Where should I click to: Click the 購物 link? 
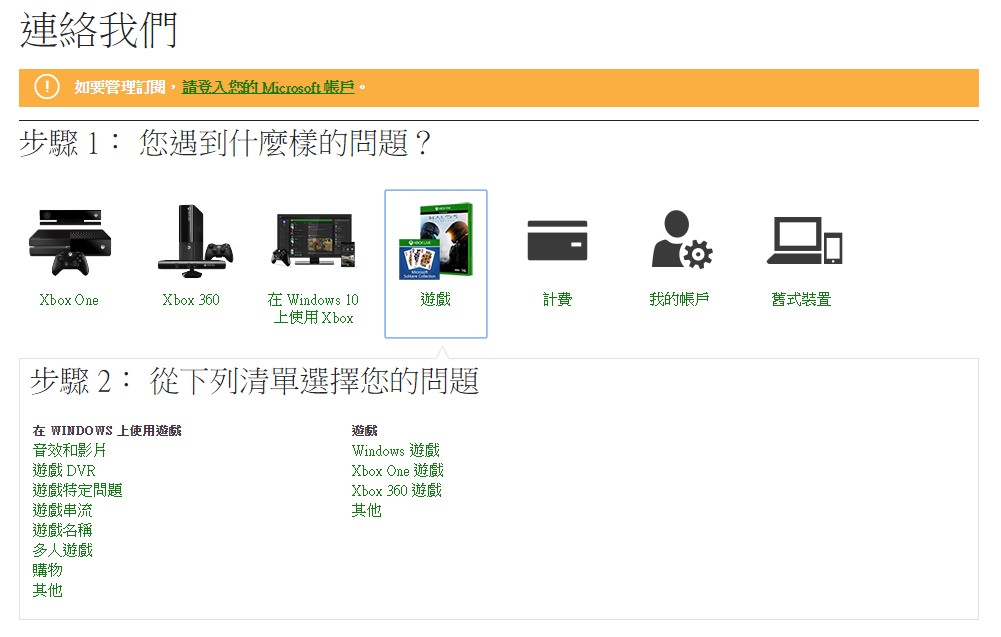[x=47, y=571]
